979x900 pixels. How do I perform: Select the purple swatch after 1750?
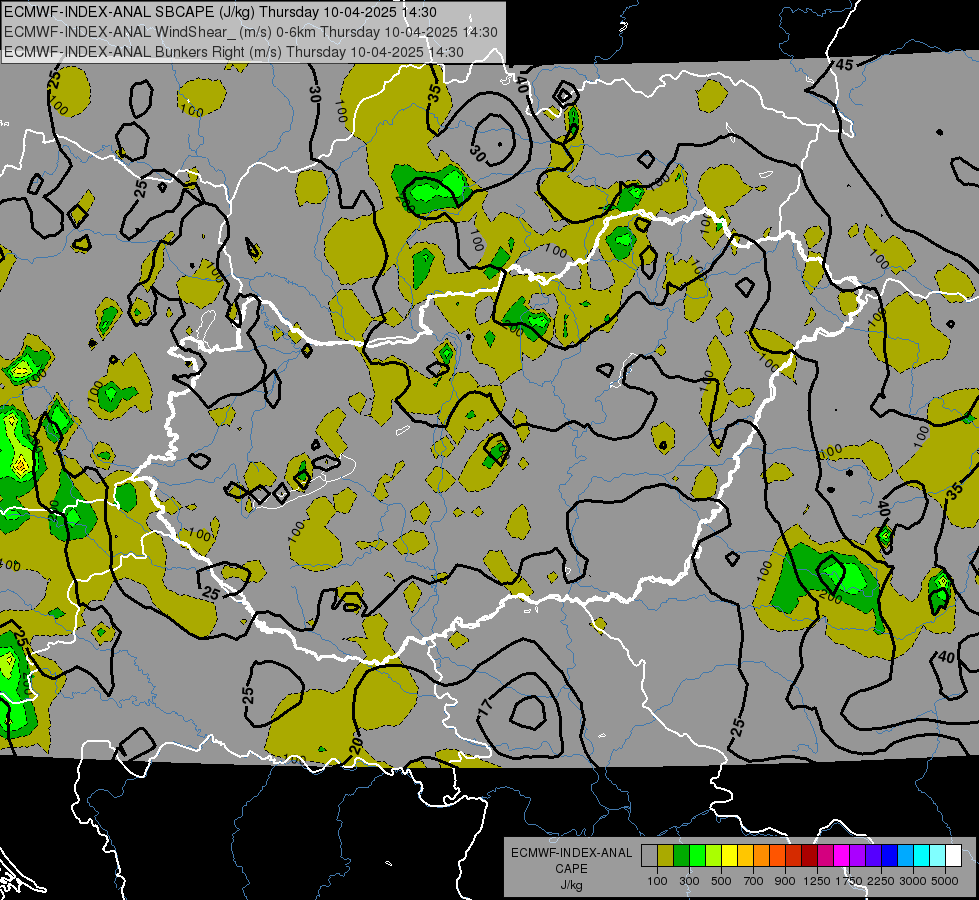[x=858, y=856]
